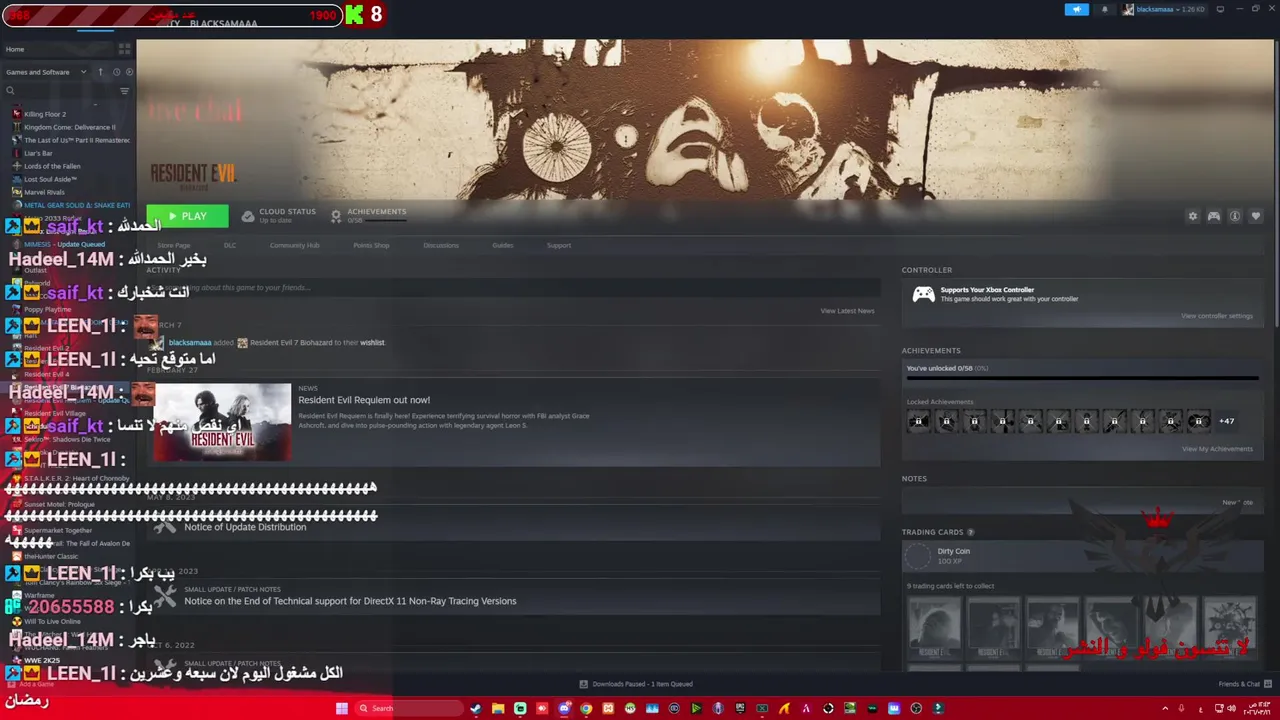The width and height of the screenshot is (1280, 720).
Task: Click the Cloud Status icon
Action: (x=248, y=216)
